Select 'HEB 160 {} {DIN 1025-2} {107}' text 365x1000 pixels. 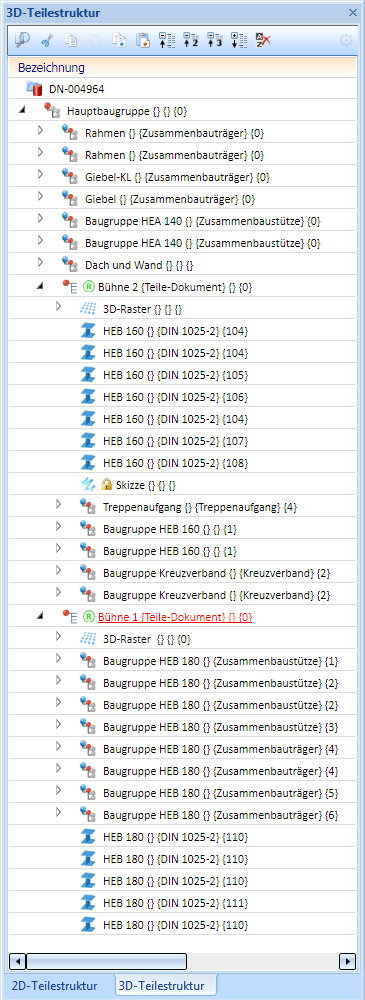pos(175,441)
